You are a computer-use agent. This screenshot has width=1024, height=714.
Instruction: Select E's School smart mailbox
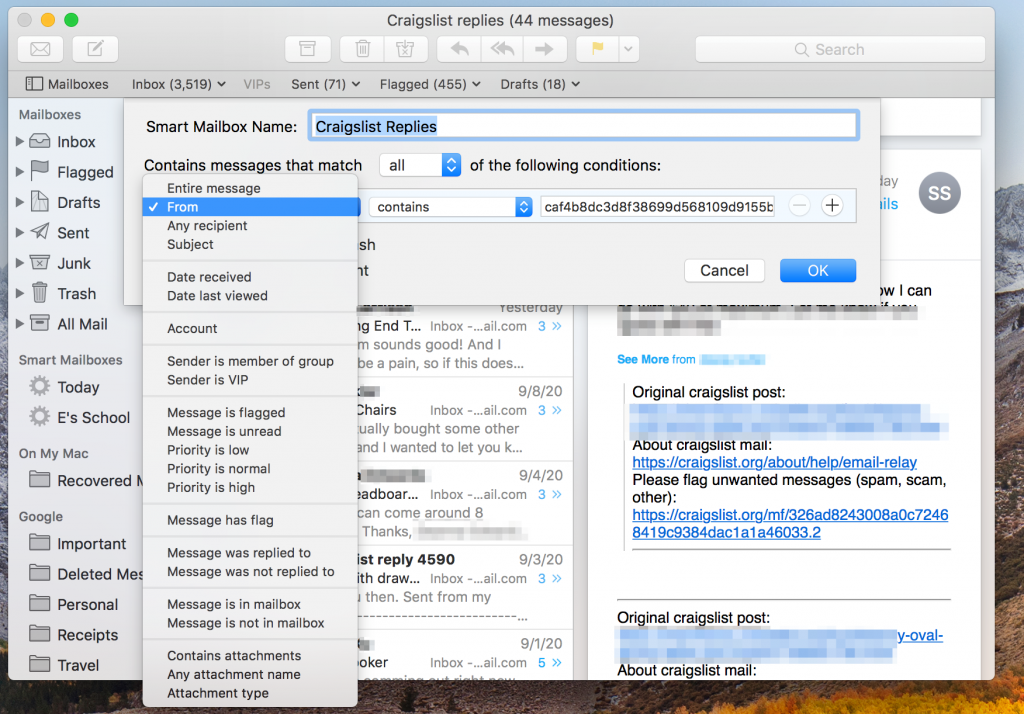point(93,417)
